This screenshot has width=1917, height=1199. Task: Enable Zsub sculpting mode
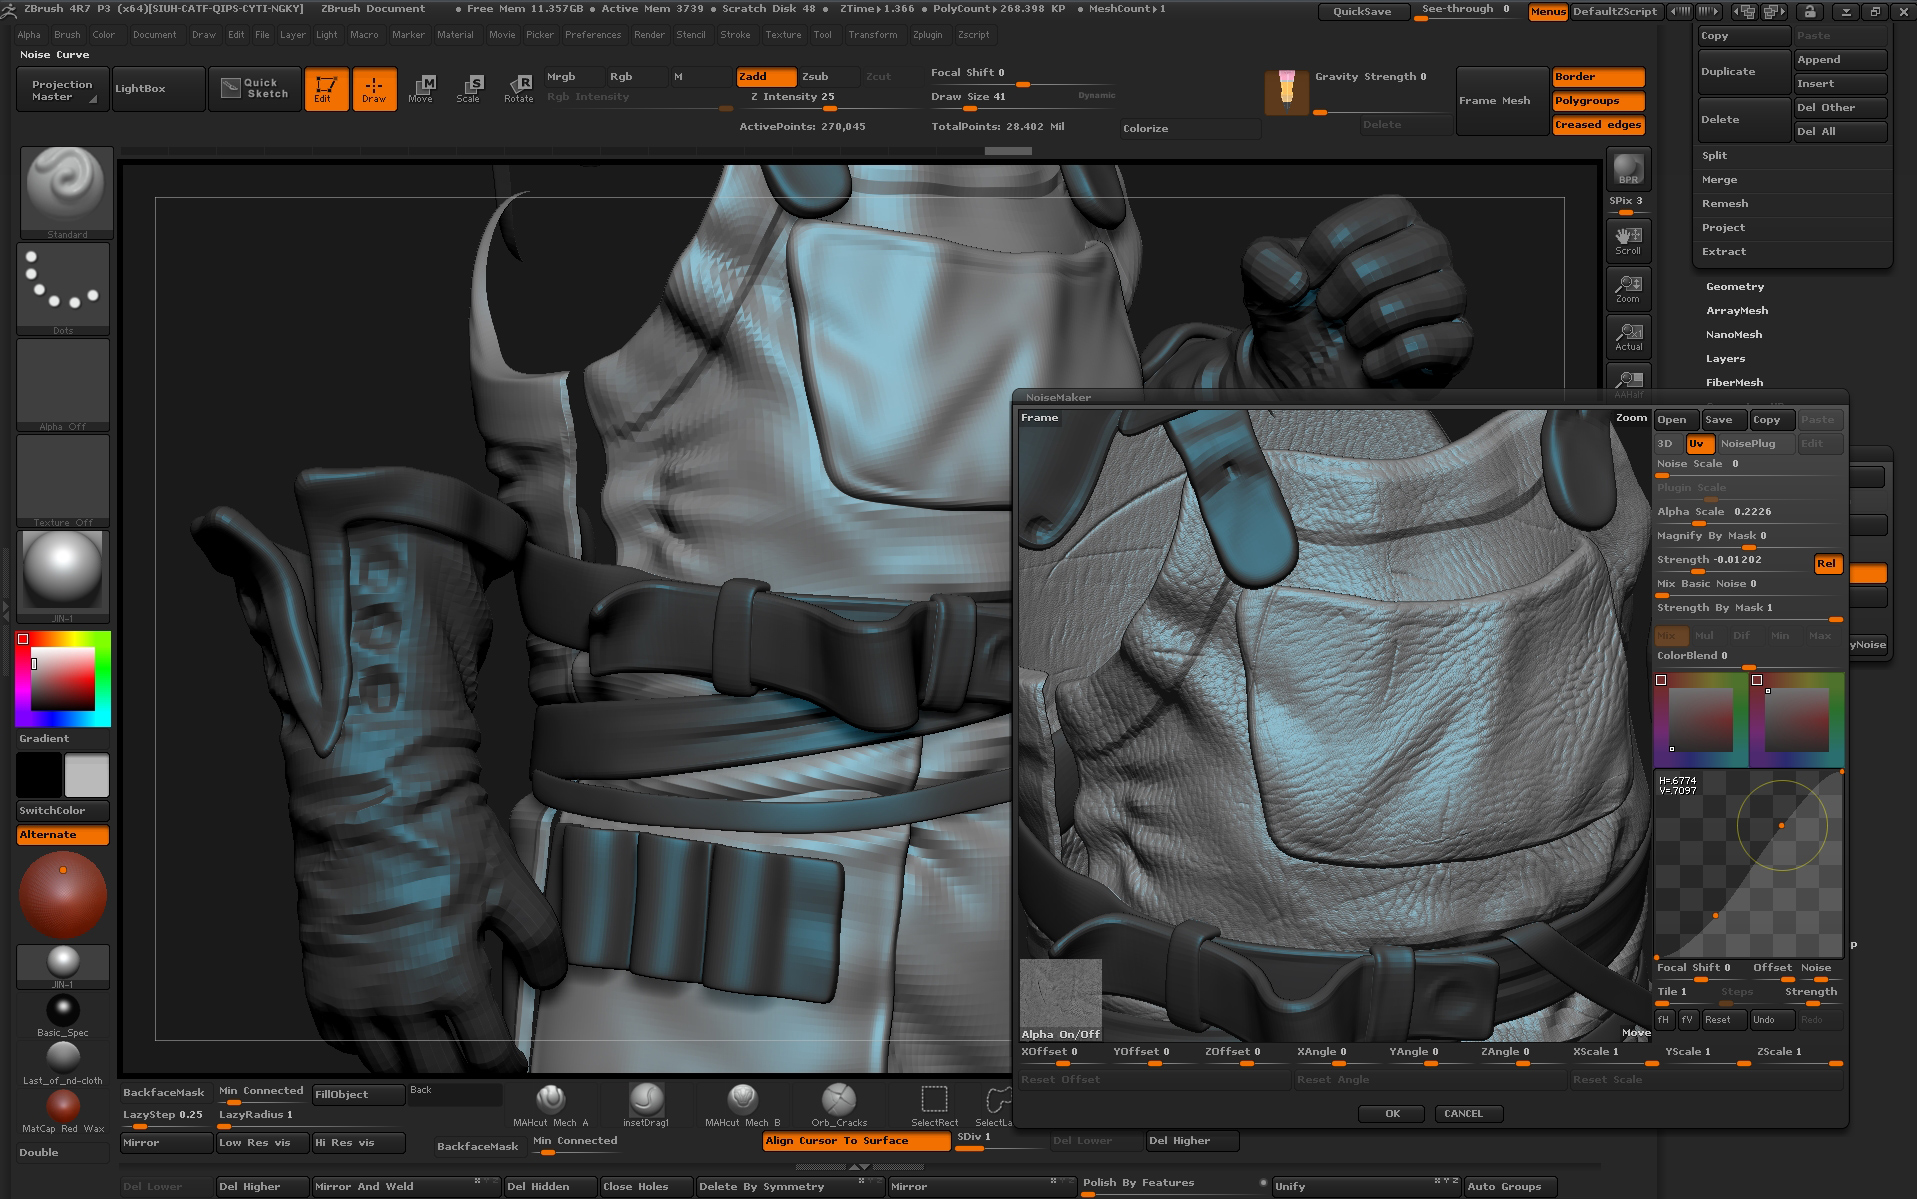pos(828,77)
